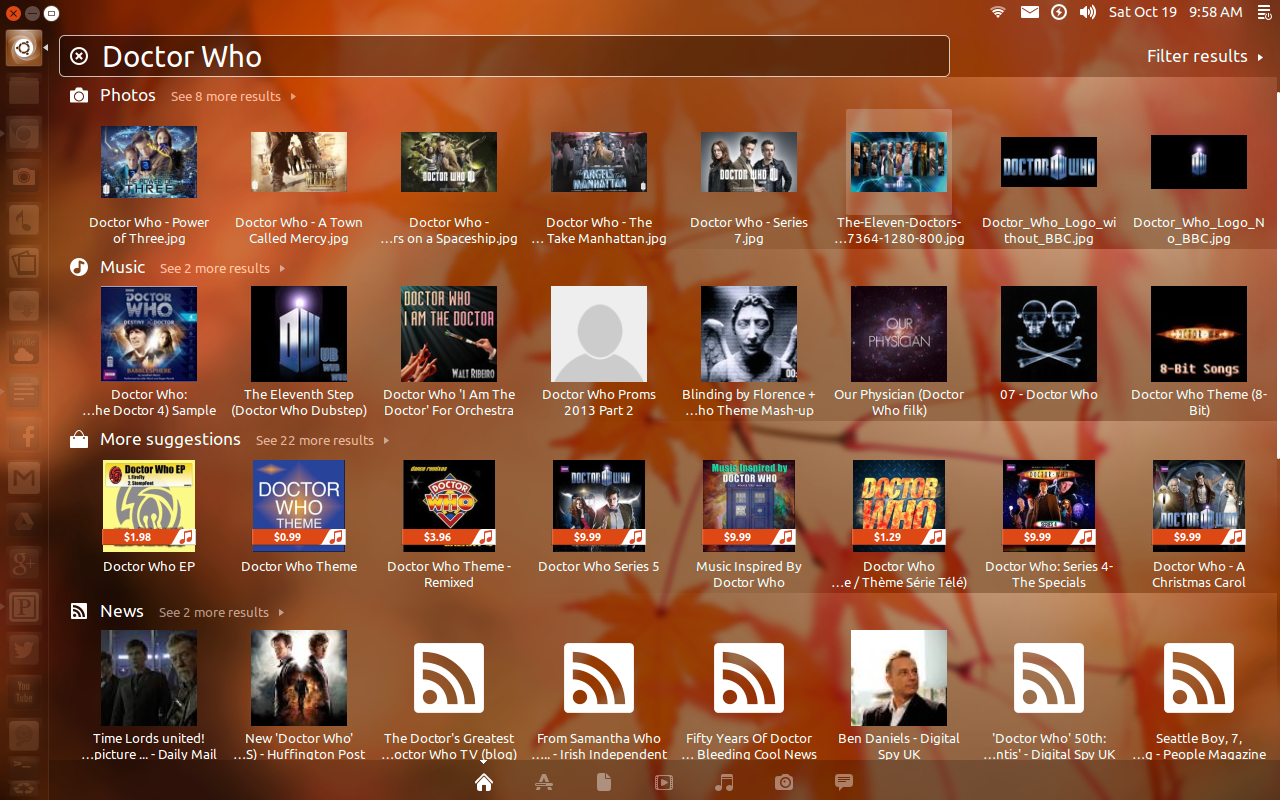Click the Photos category header
The height and width of the screenshot is (800, 1280).
128,95
